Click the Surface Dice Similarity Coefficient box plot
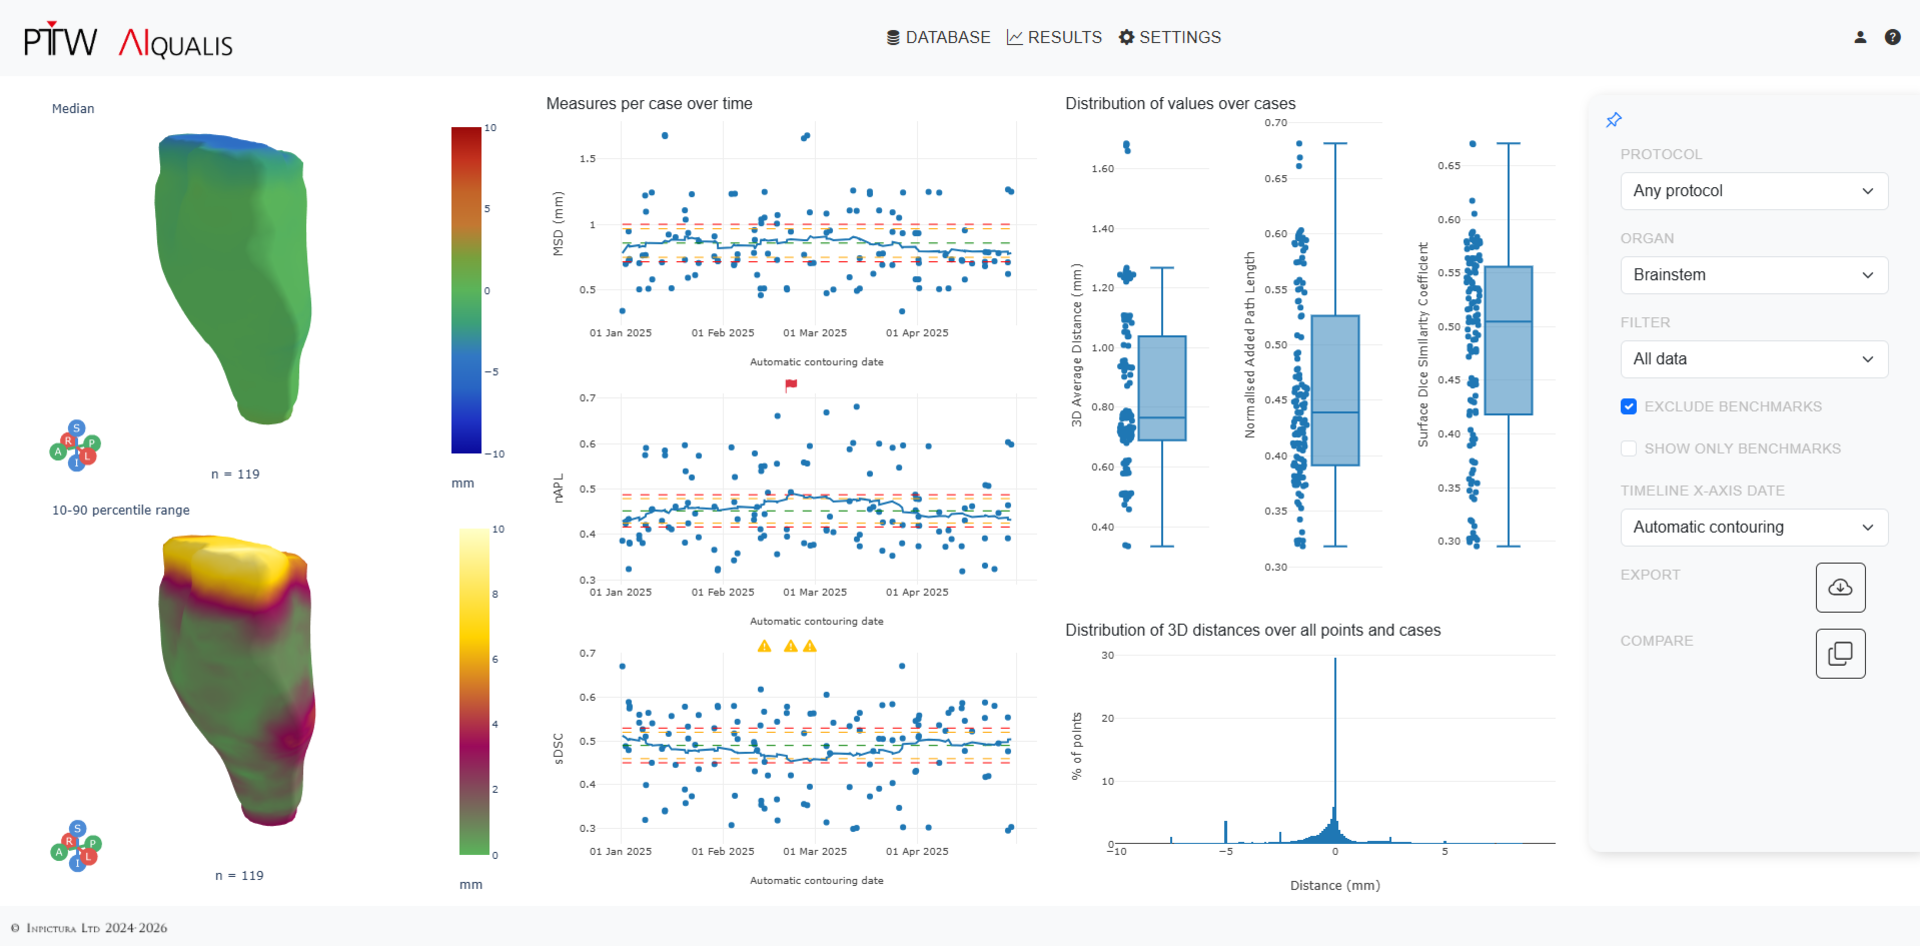 (x=1508, y=340)
